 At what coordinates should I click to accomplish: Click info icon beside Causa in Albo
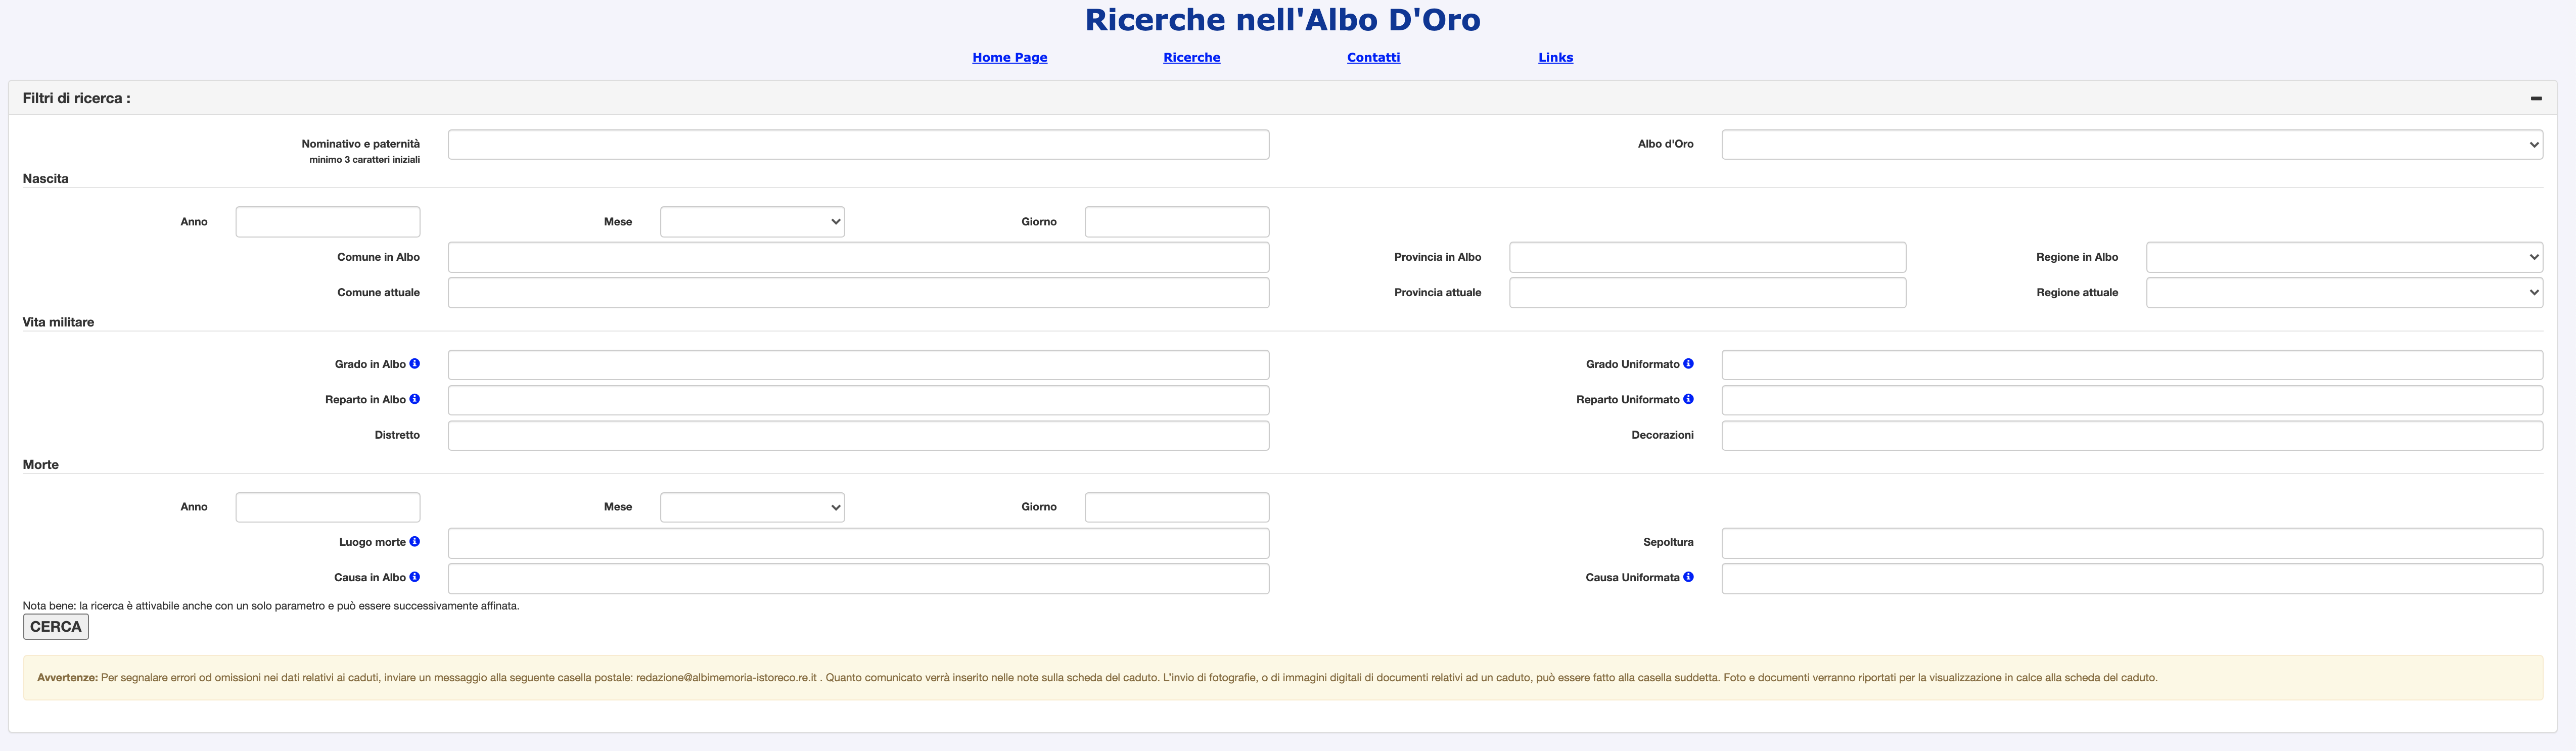point(414,577)
